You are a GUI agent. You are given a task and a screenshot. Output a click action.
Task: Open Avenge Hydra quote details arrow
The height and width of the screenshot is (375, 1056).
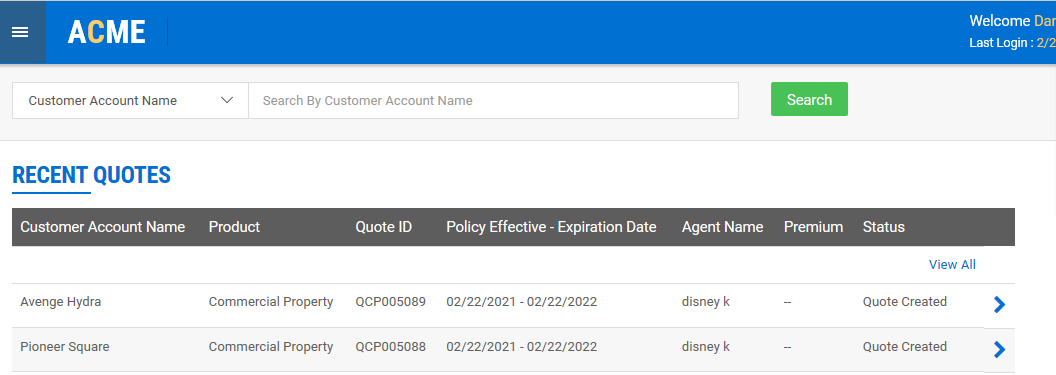[x=999, y=305]
